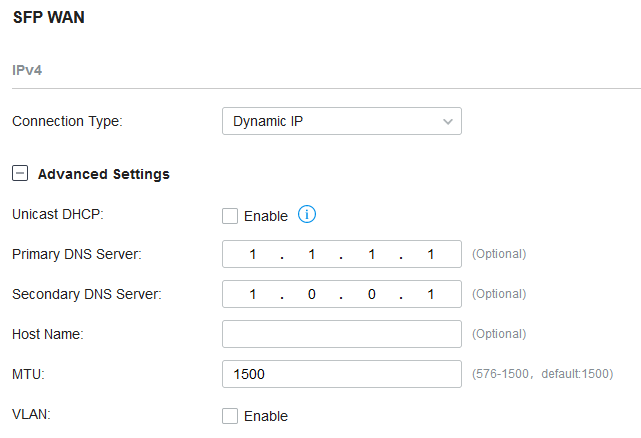641x438 pixels.
Task: Enable the VLAN checkbox
Action: point(230,416)
